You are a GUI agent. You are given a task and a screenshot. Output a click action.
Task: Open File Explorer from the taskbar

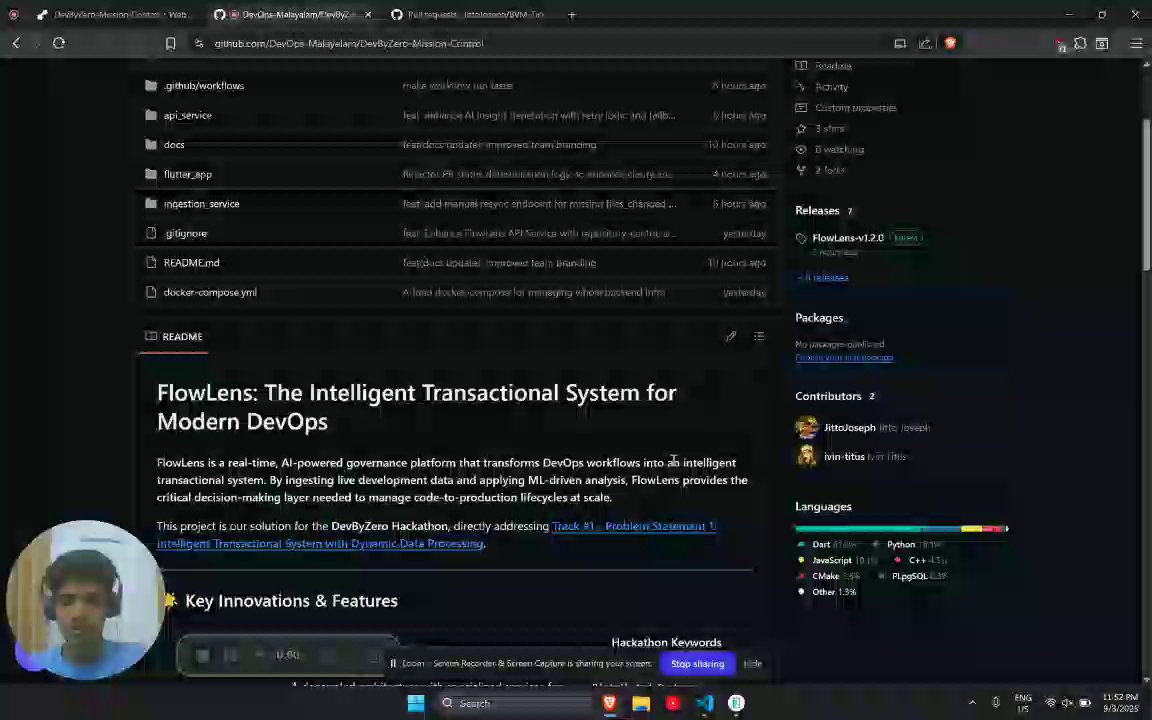coord(641,703)
